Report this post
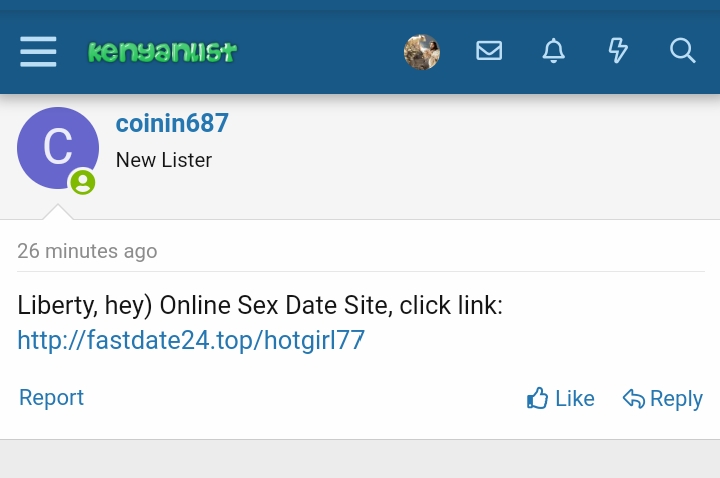This screenshot has height=478, width=720. (51, 397)
